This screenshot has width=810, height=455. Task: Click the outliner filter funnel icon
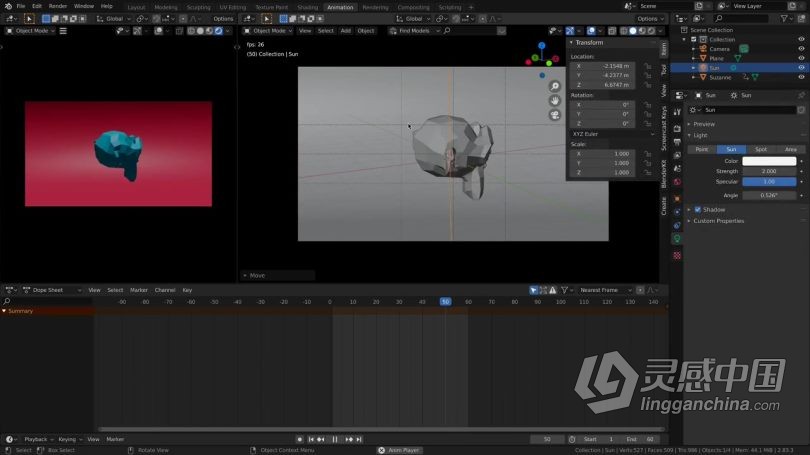784,19
